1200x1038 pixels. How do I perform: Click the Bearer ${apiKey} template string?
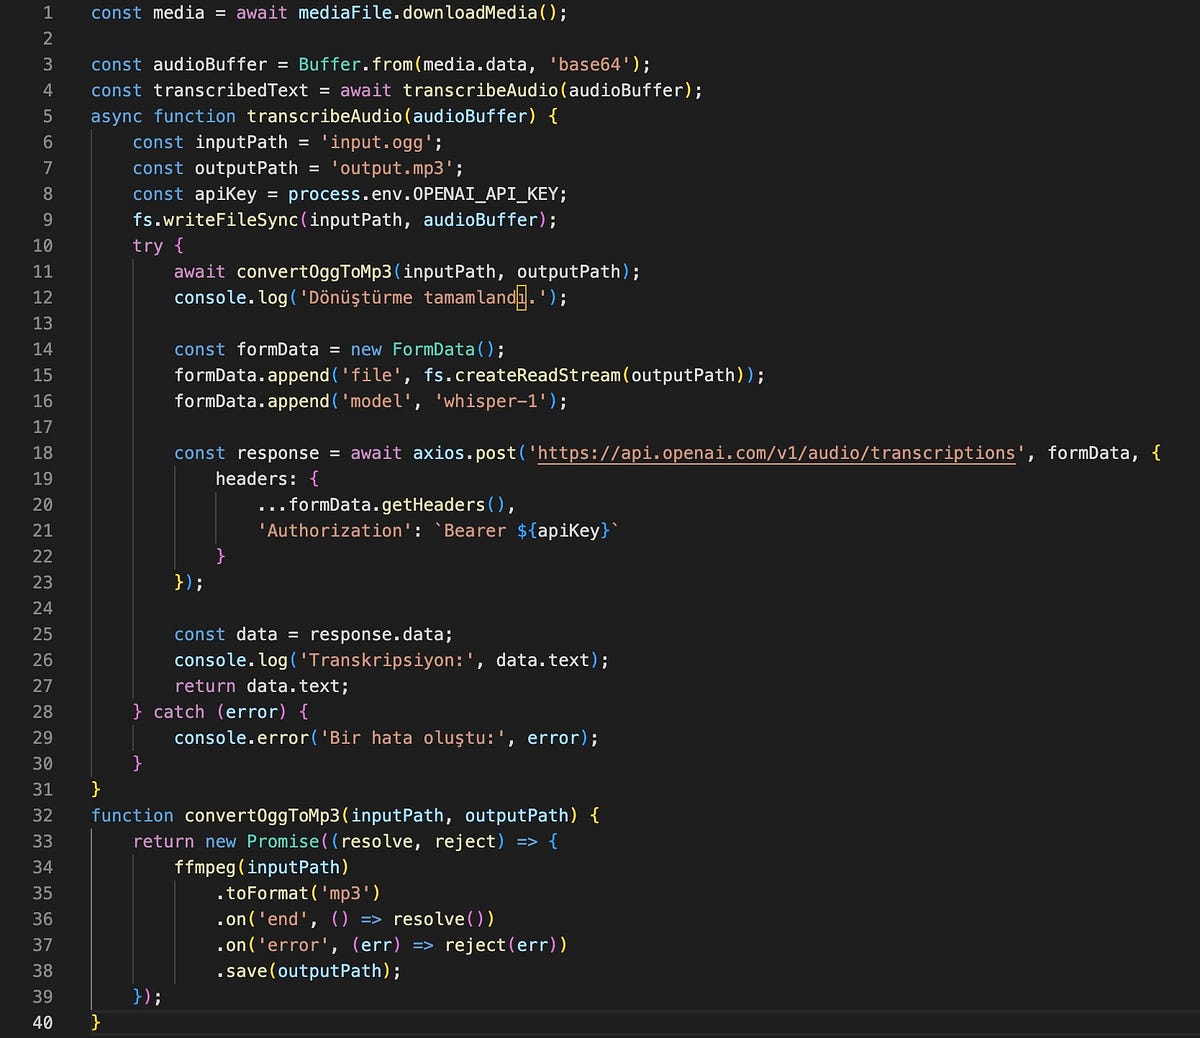526,531
